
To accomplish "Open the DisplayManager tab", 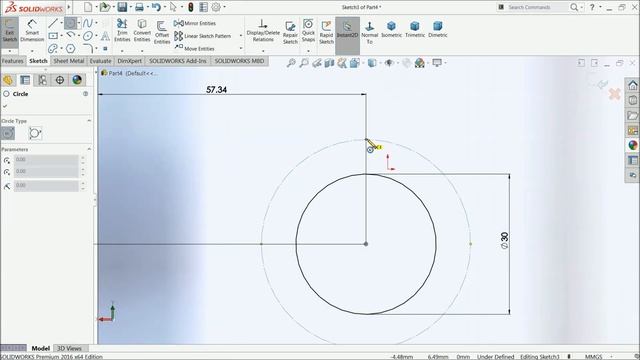I will (77, 80).
